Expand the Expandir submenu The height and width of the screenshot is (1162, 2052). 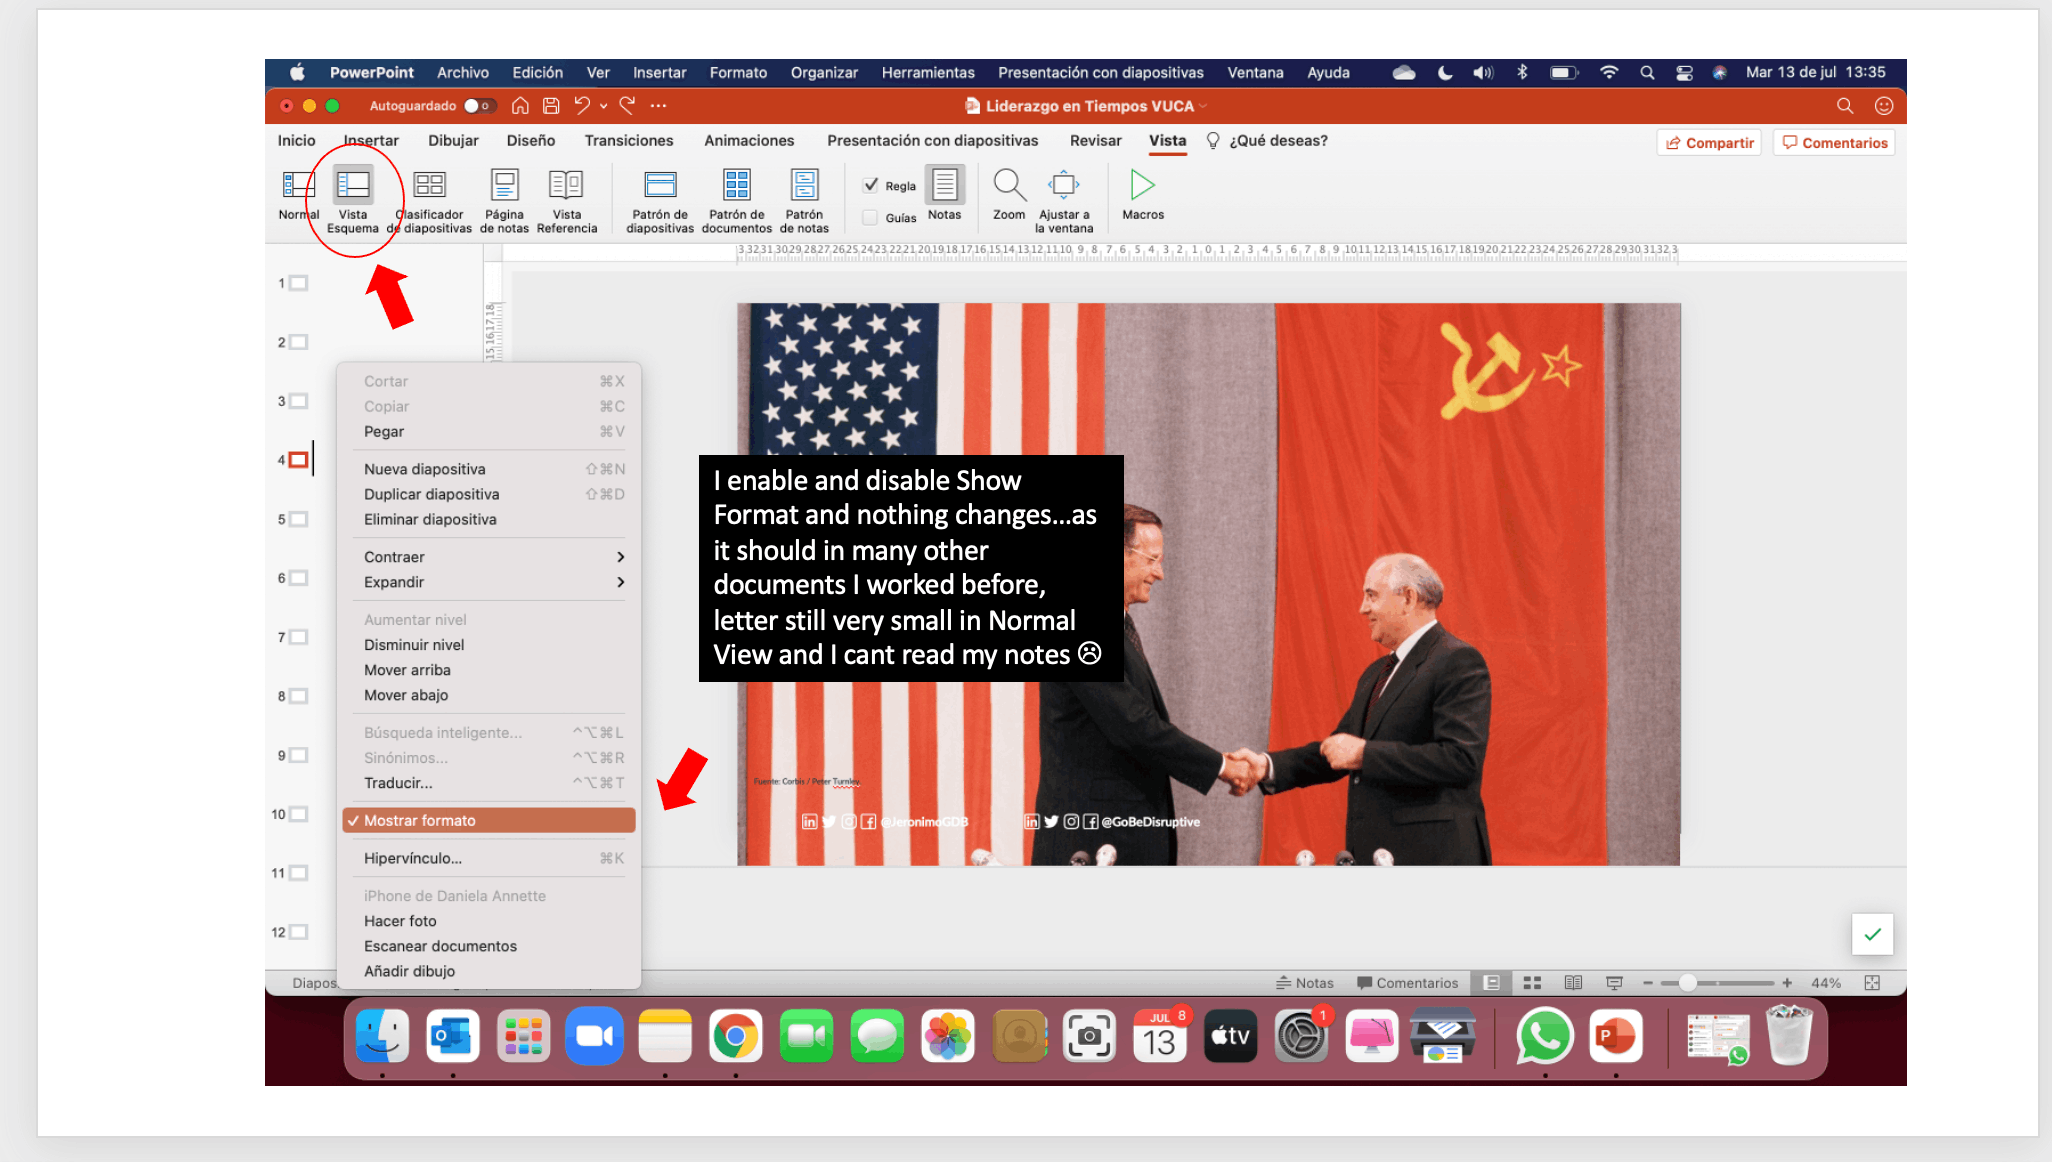[x=489, y=582]
